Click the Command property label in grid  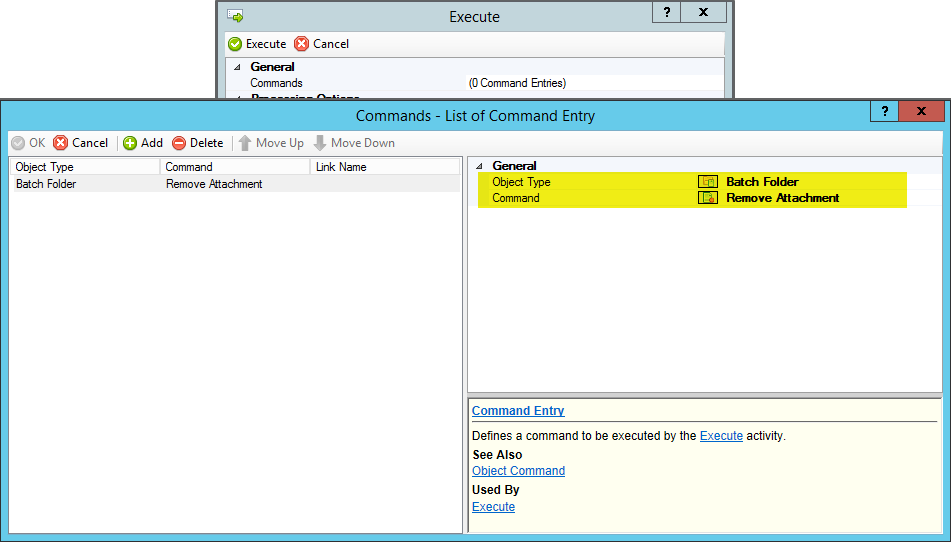coord(516,198)
